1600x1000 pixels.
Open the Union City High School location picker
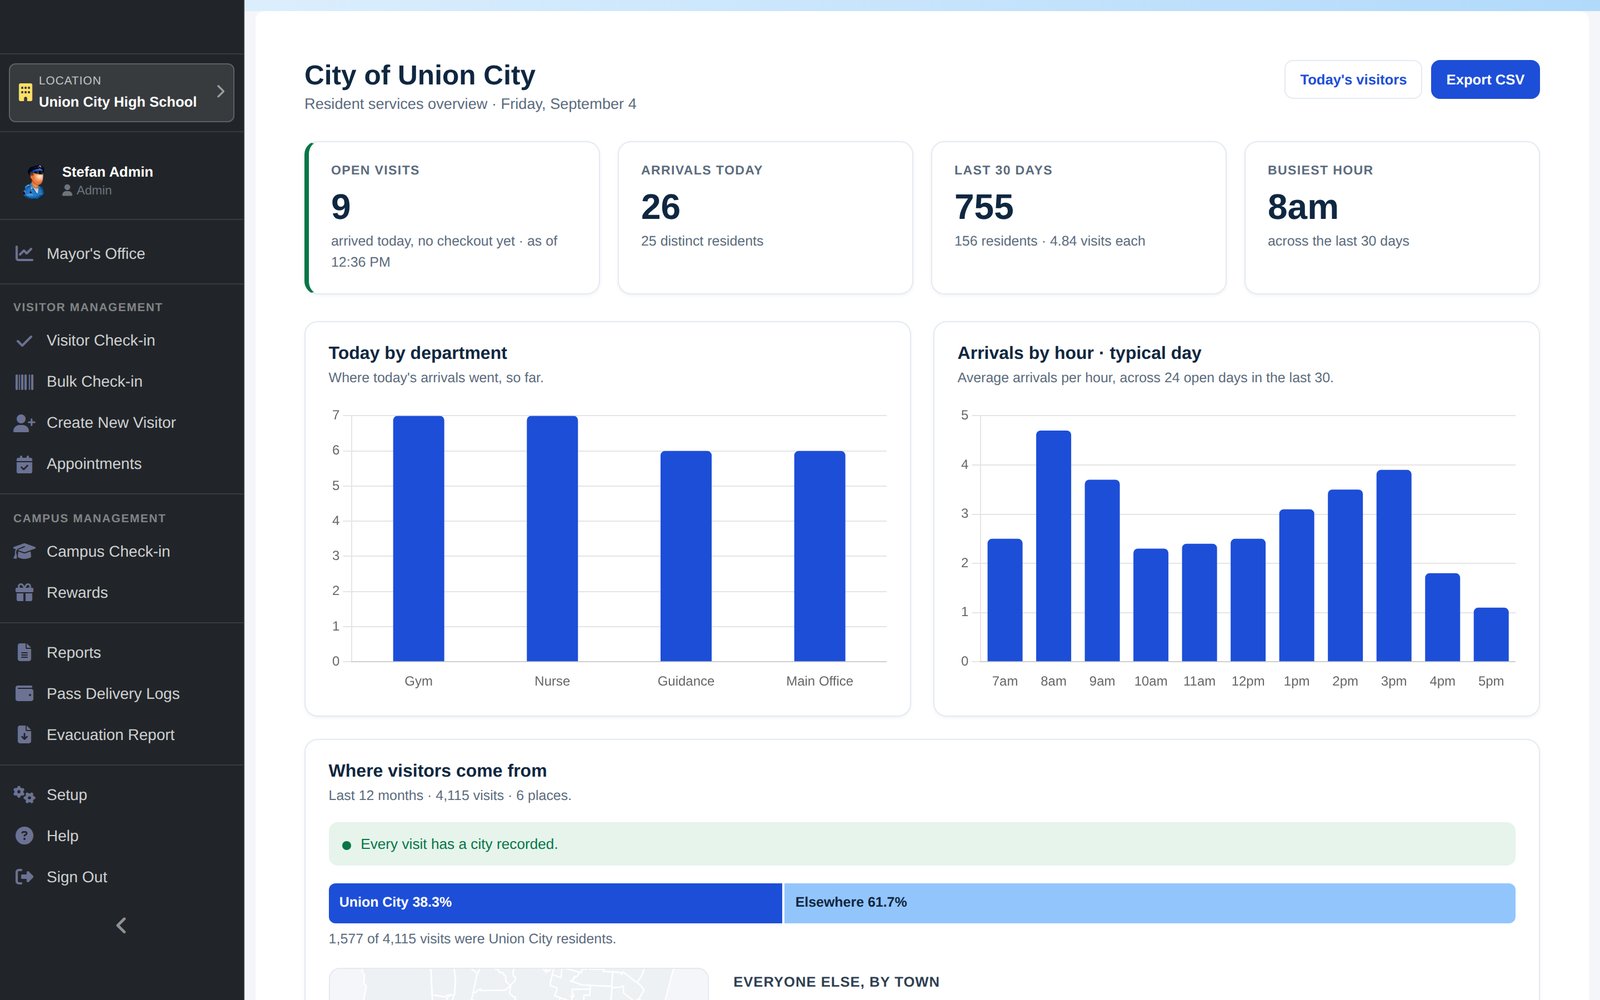click(x=121, y=92)
